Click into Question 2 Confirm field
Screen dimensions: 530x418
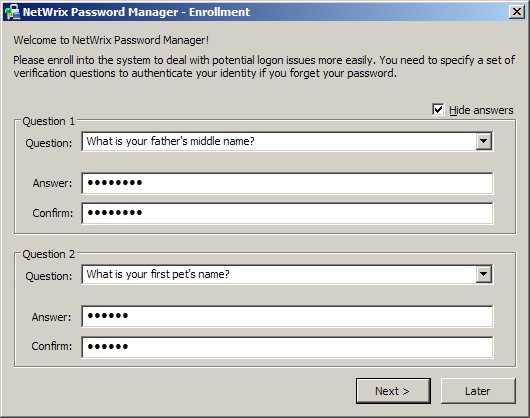pyautogui.click(x=287, y=347)
